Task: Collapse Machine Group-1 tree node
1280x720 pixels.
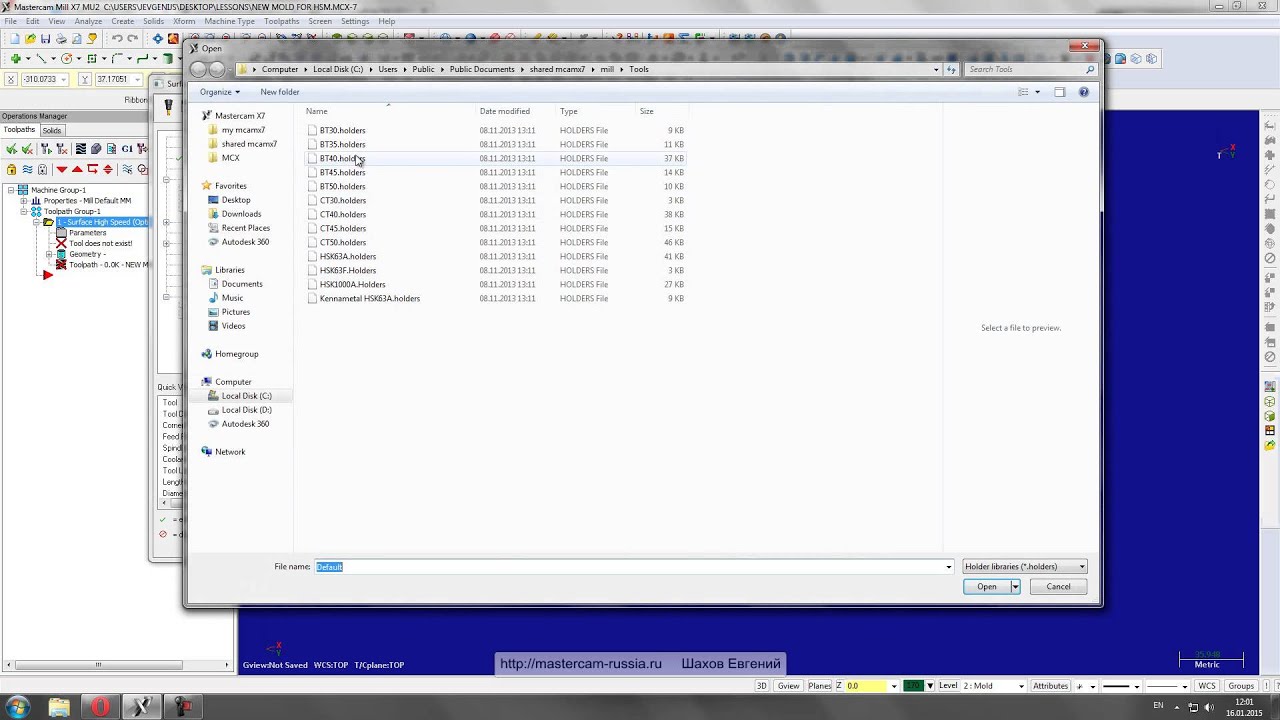Action: pos(11,190)
